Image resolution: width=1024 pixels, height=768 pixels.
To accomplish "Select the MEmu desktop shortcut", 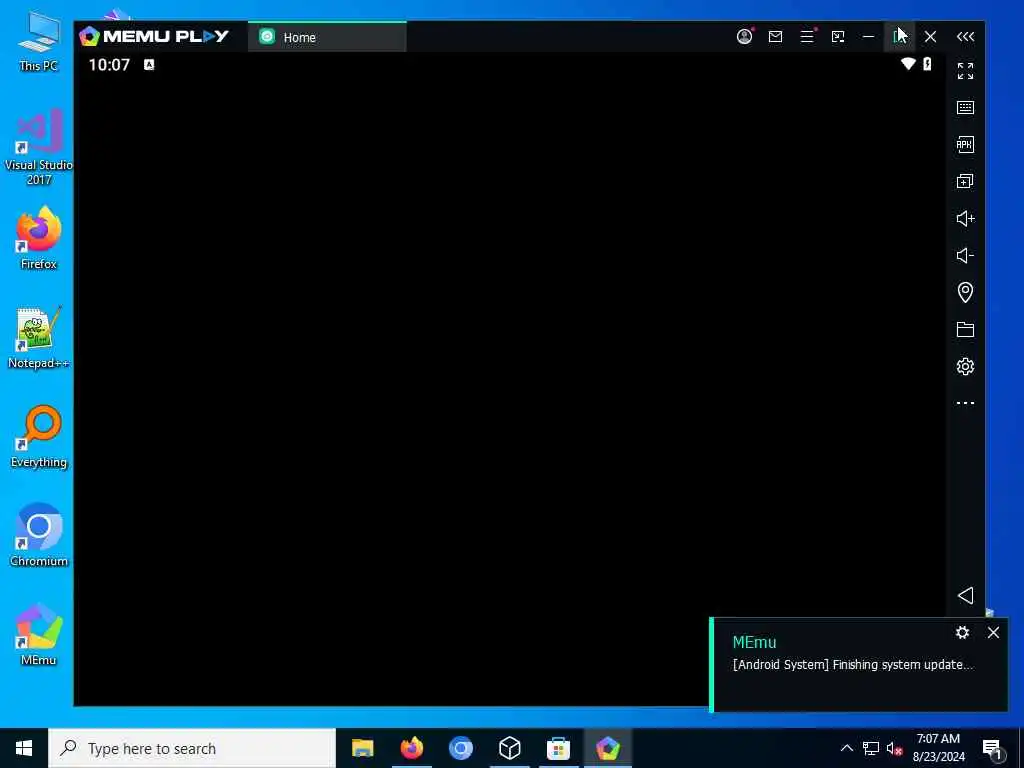I will pos(39,634).
